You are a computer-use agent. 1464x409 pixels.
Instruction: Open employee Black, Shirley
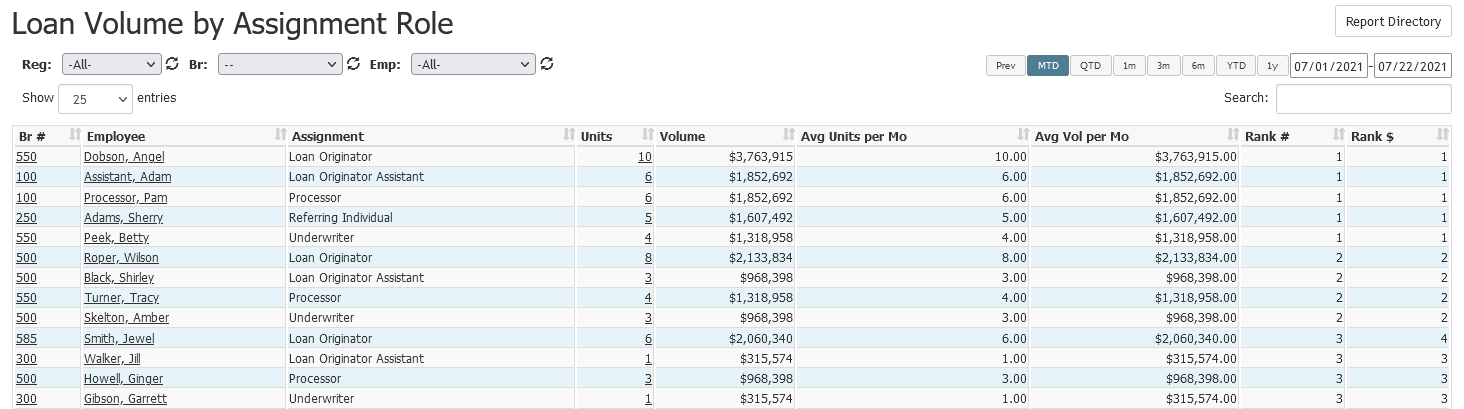point(119,277)
